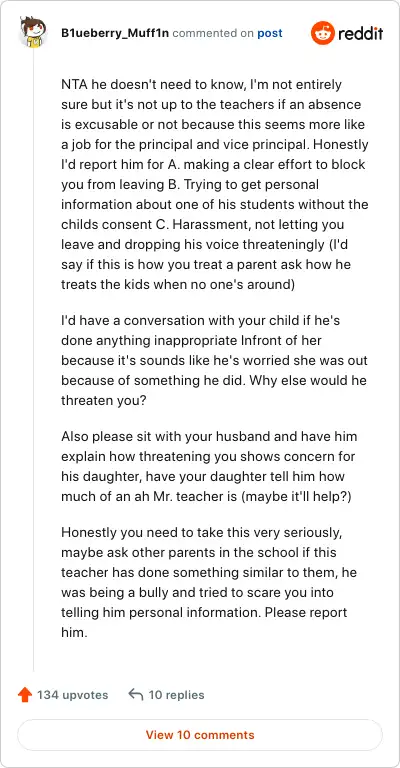Open B1ueberry_Muff1n's avatar image

click(x=33, y=32)
